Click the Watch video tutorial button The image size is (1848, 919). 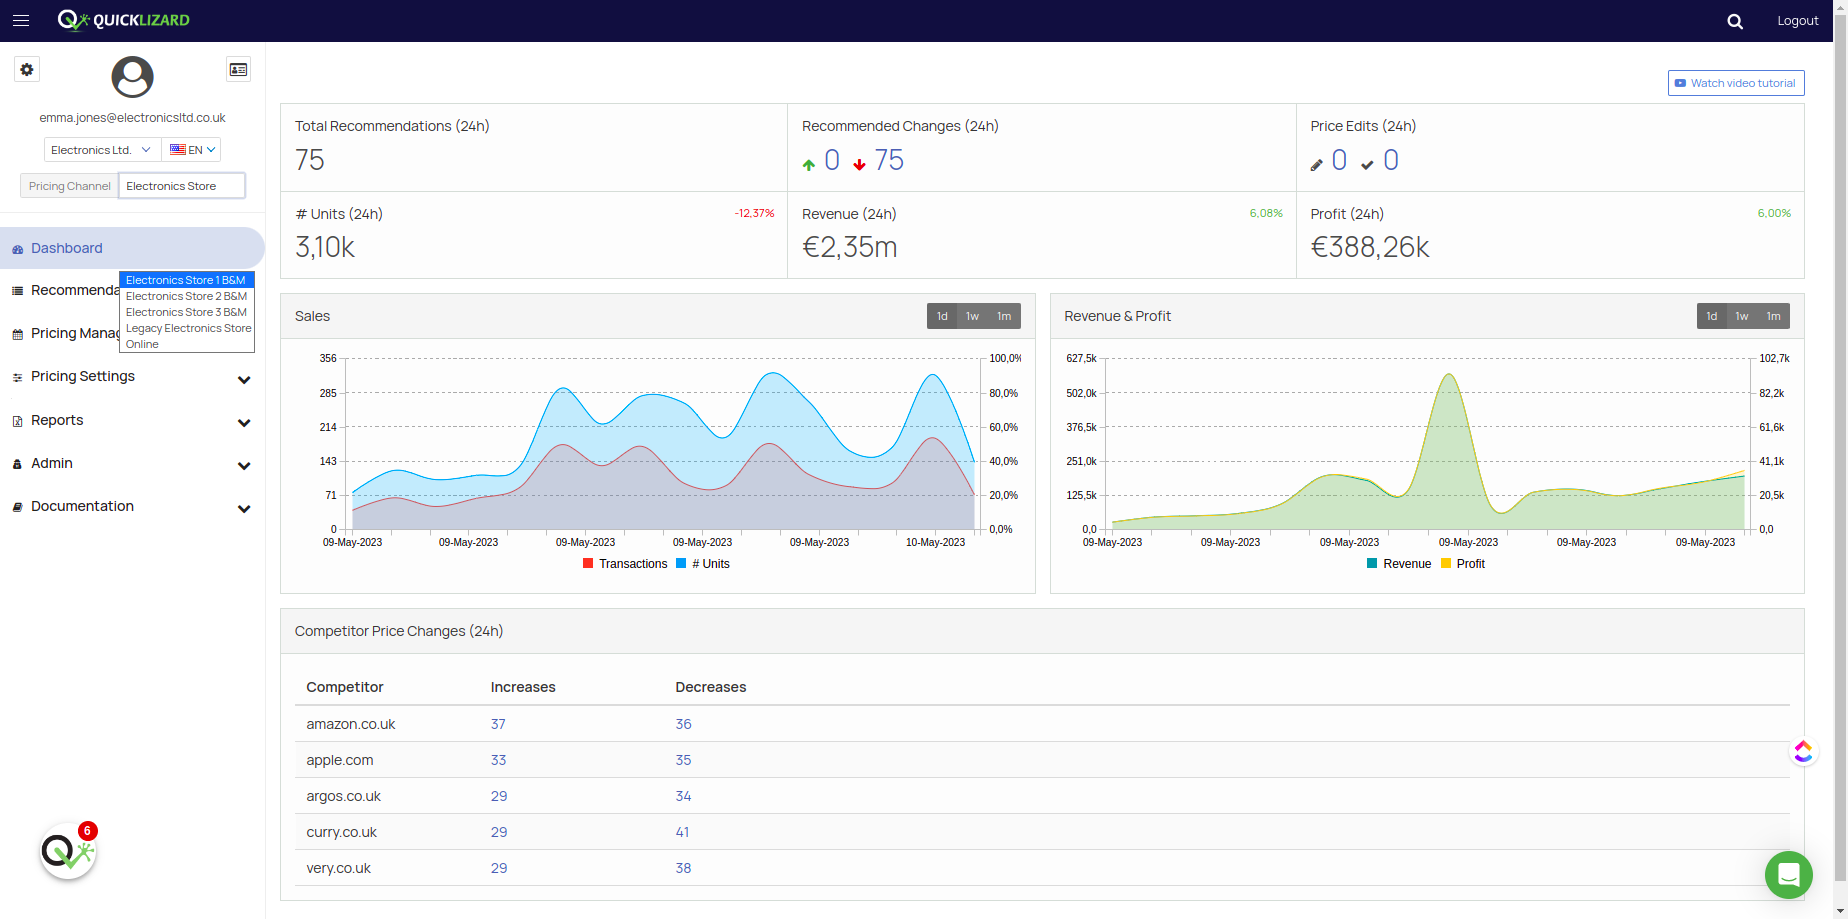[1736, 83]
